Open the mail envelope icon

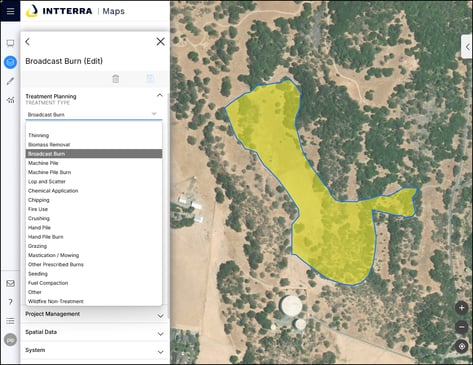[x=10, y=283]
